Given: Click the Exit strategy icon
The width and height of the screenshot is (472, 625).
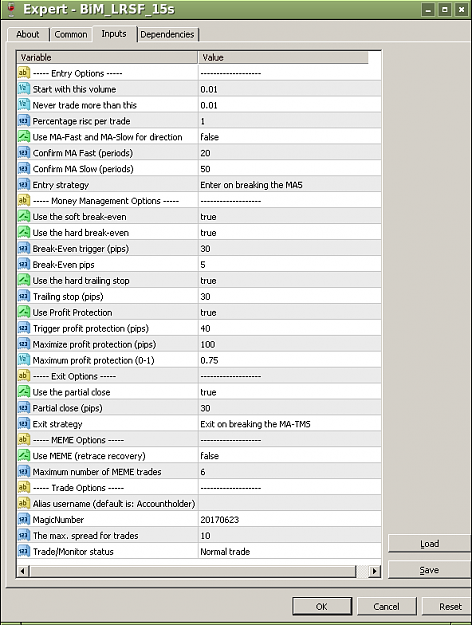Looking at the screenshot, I should [x=24, y=424].
